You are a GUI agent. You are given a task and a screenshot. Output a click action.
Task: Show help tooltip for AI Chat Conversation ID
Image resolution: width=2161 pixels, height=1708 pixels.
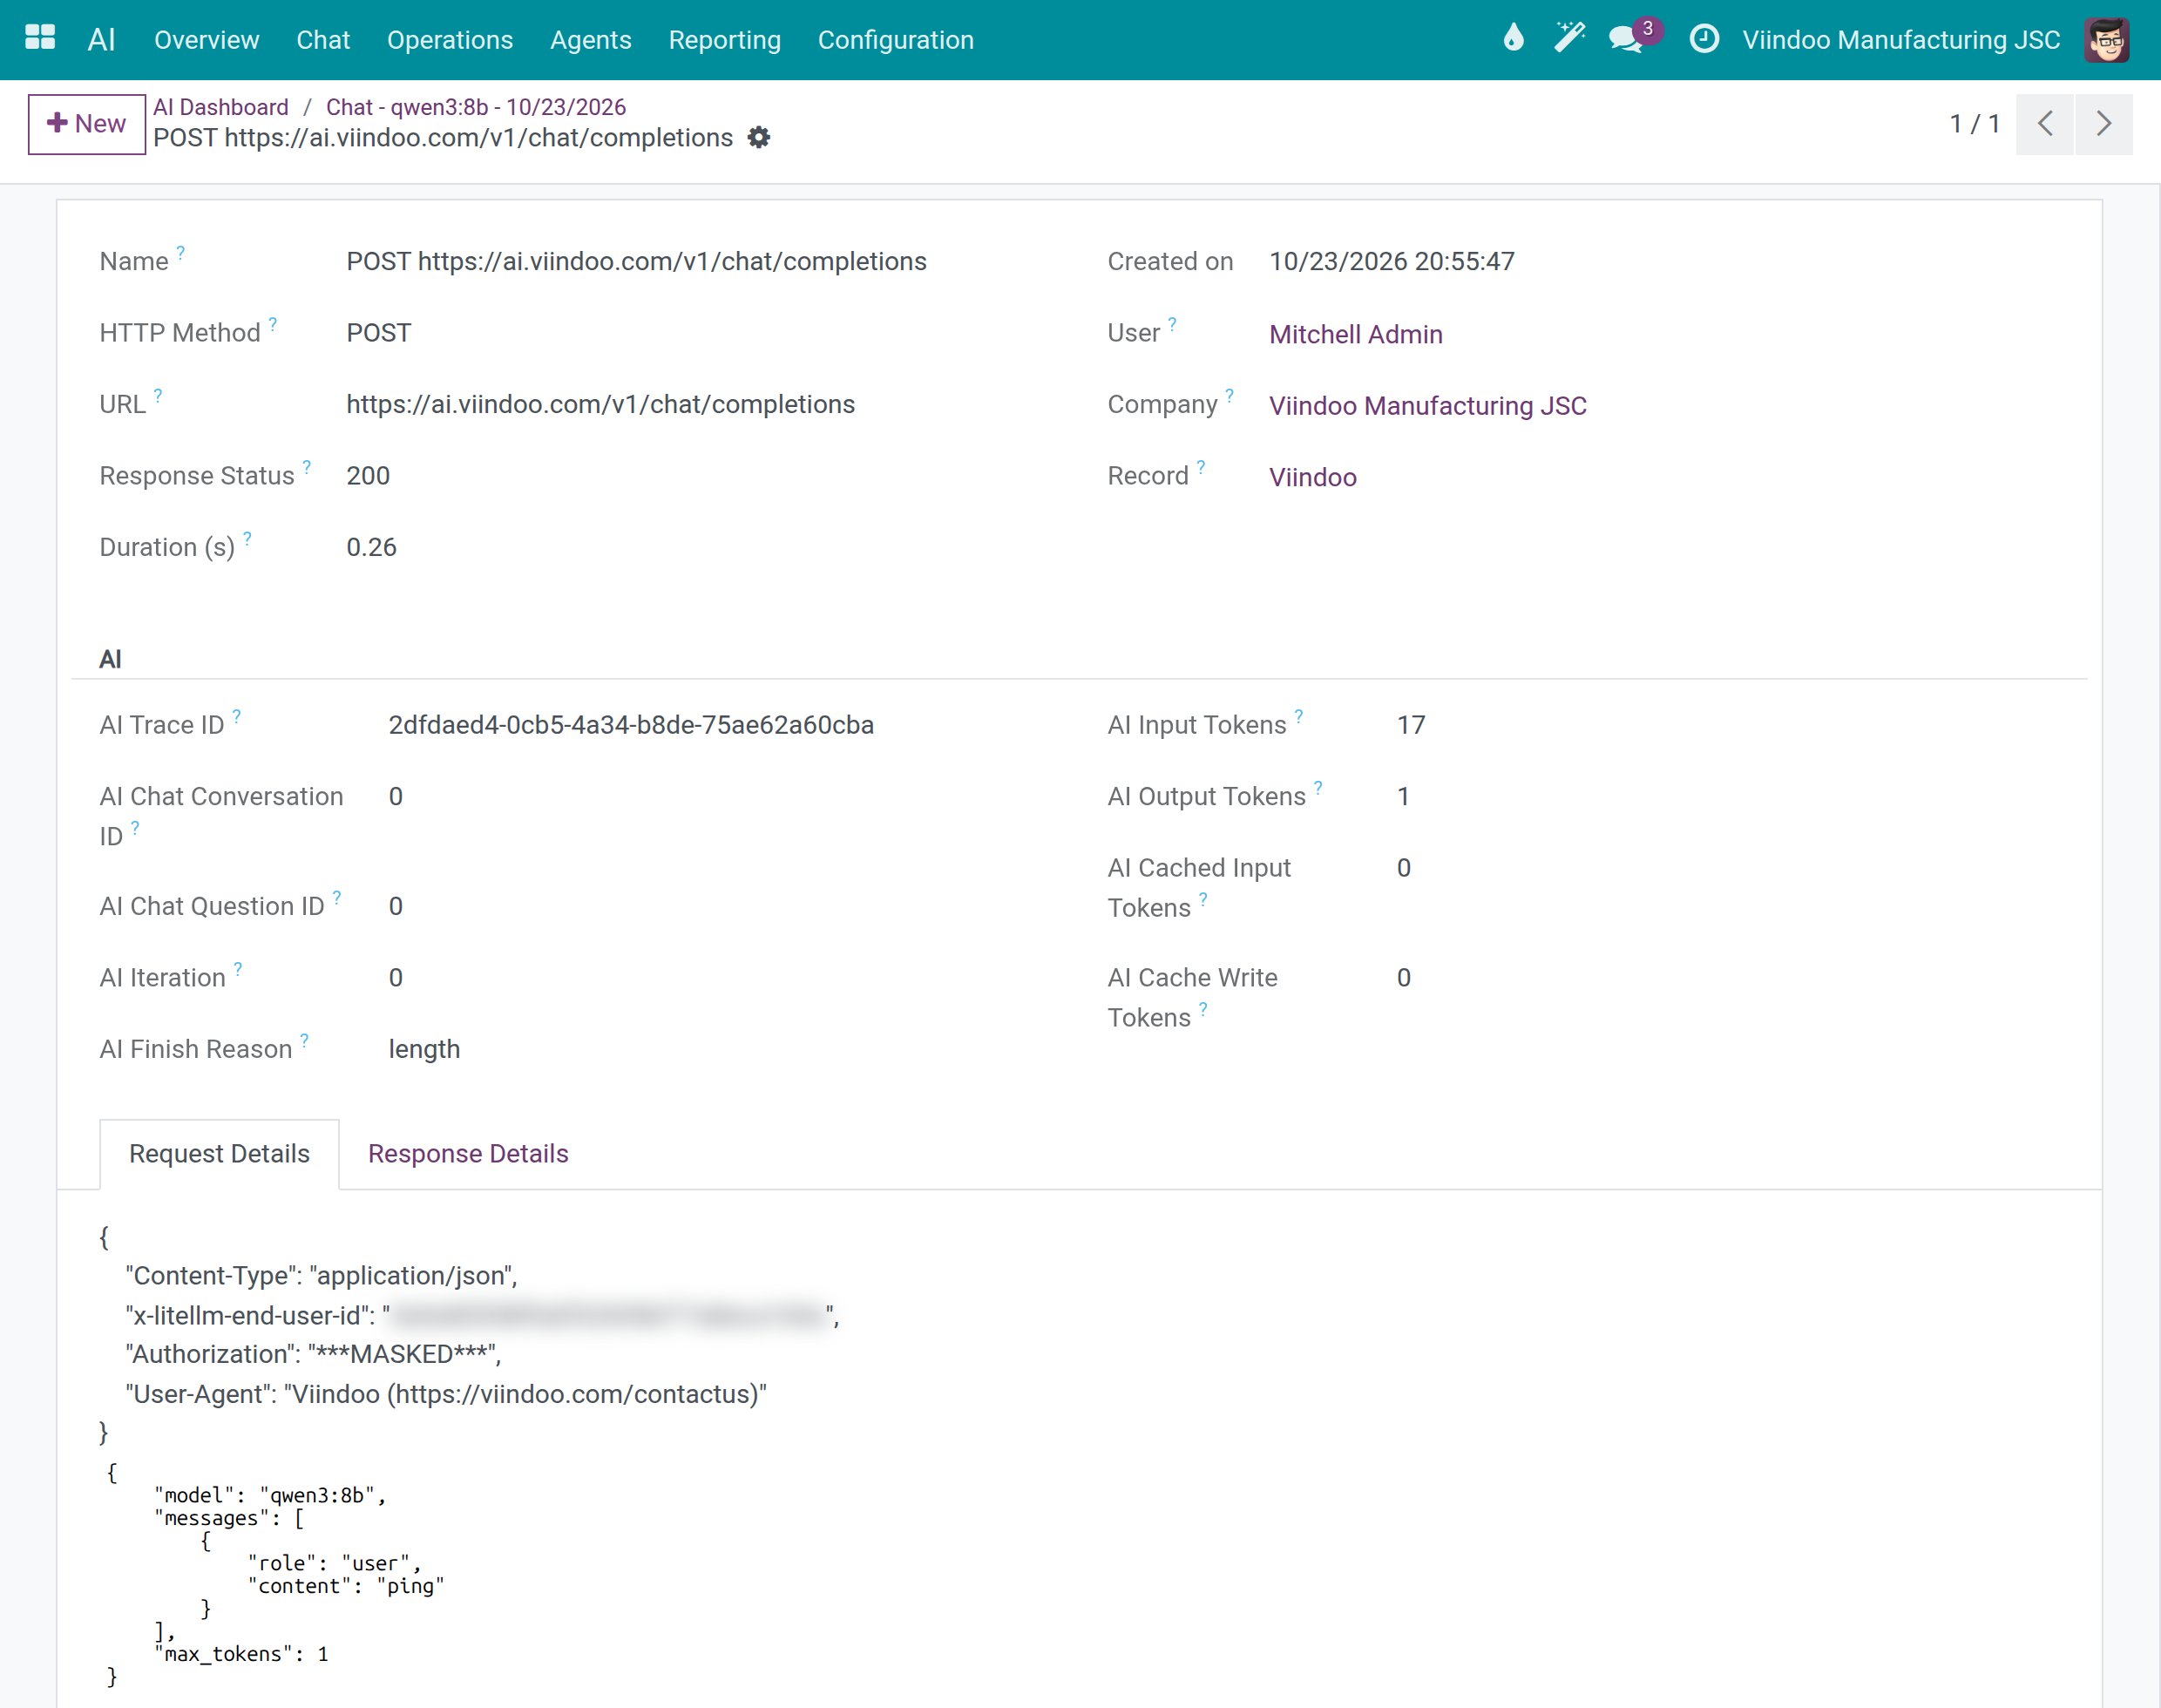pos(135,828)
